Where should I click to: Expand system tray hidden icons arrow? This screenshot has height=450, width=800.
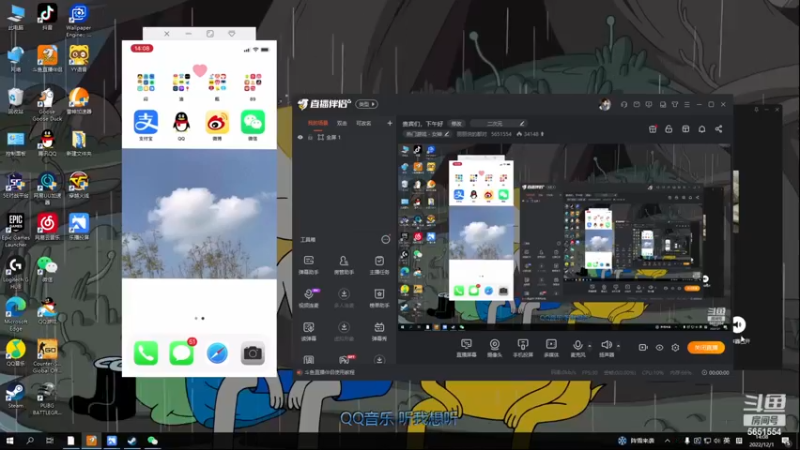point(667,441)
